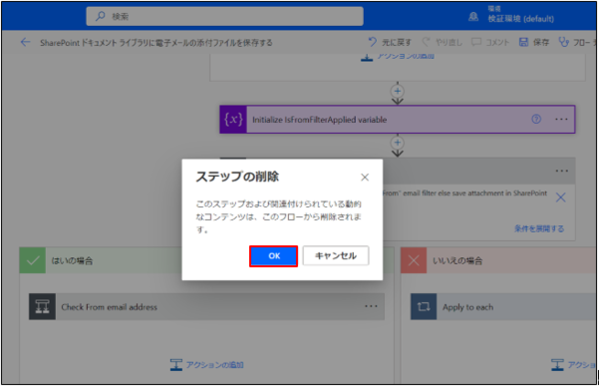This screenshot has width=599, height=386.
Task: Open help for Initialize IsFromFilterApplied variable
Action: pyautogui.click(x=536, y=119)
